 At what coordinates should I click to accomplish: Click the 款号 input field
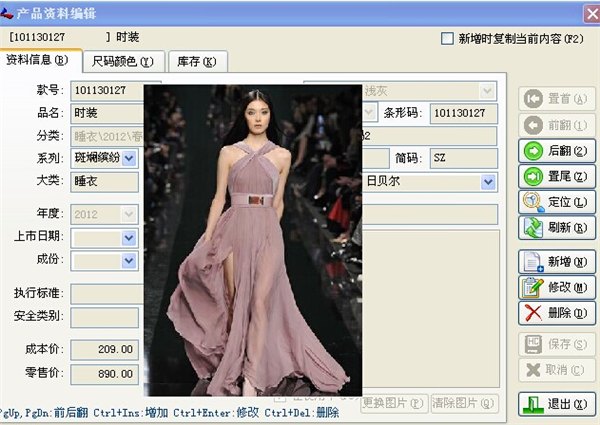point(107,91)
